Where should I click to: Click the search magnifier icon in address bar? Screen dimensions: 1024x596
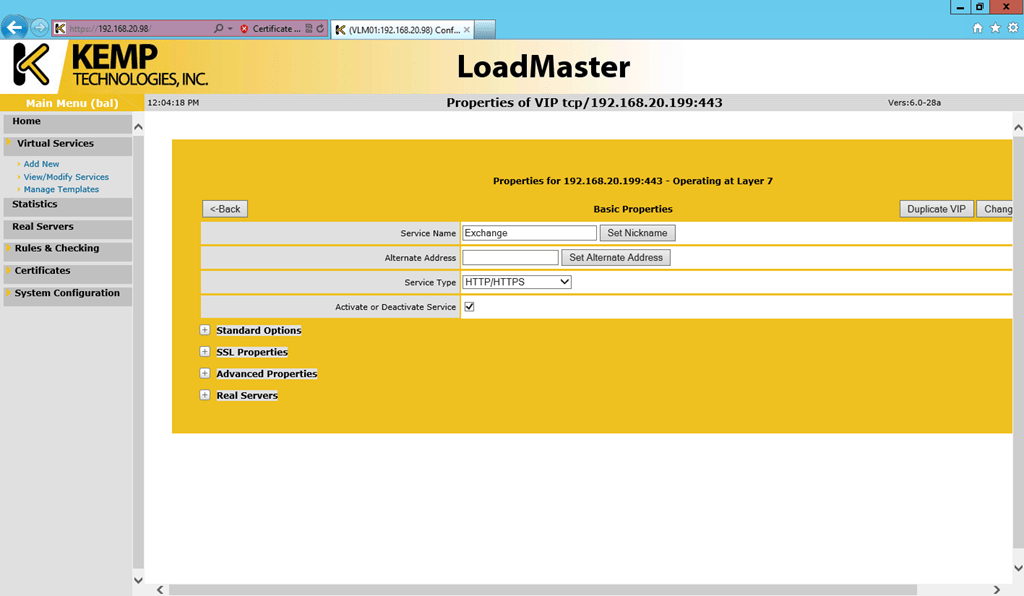(218, 29)
